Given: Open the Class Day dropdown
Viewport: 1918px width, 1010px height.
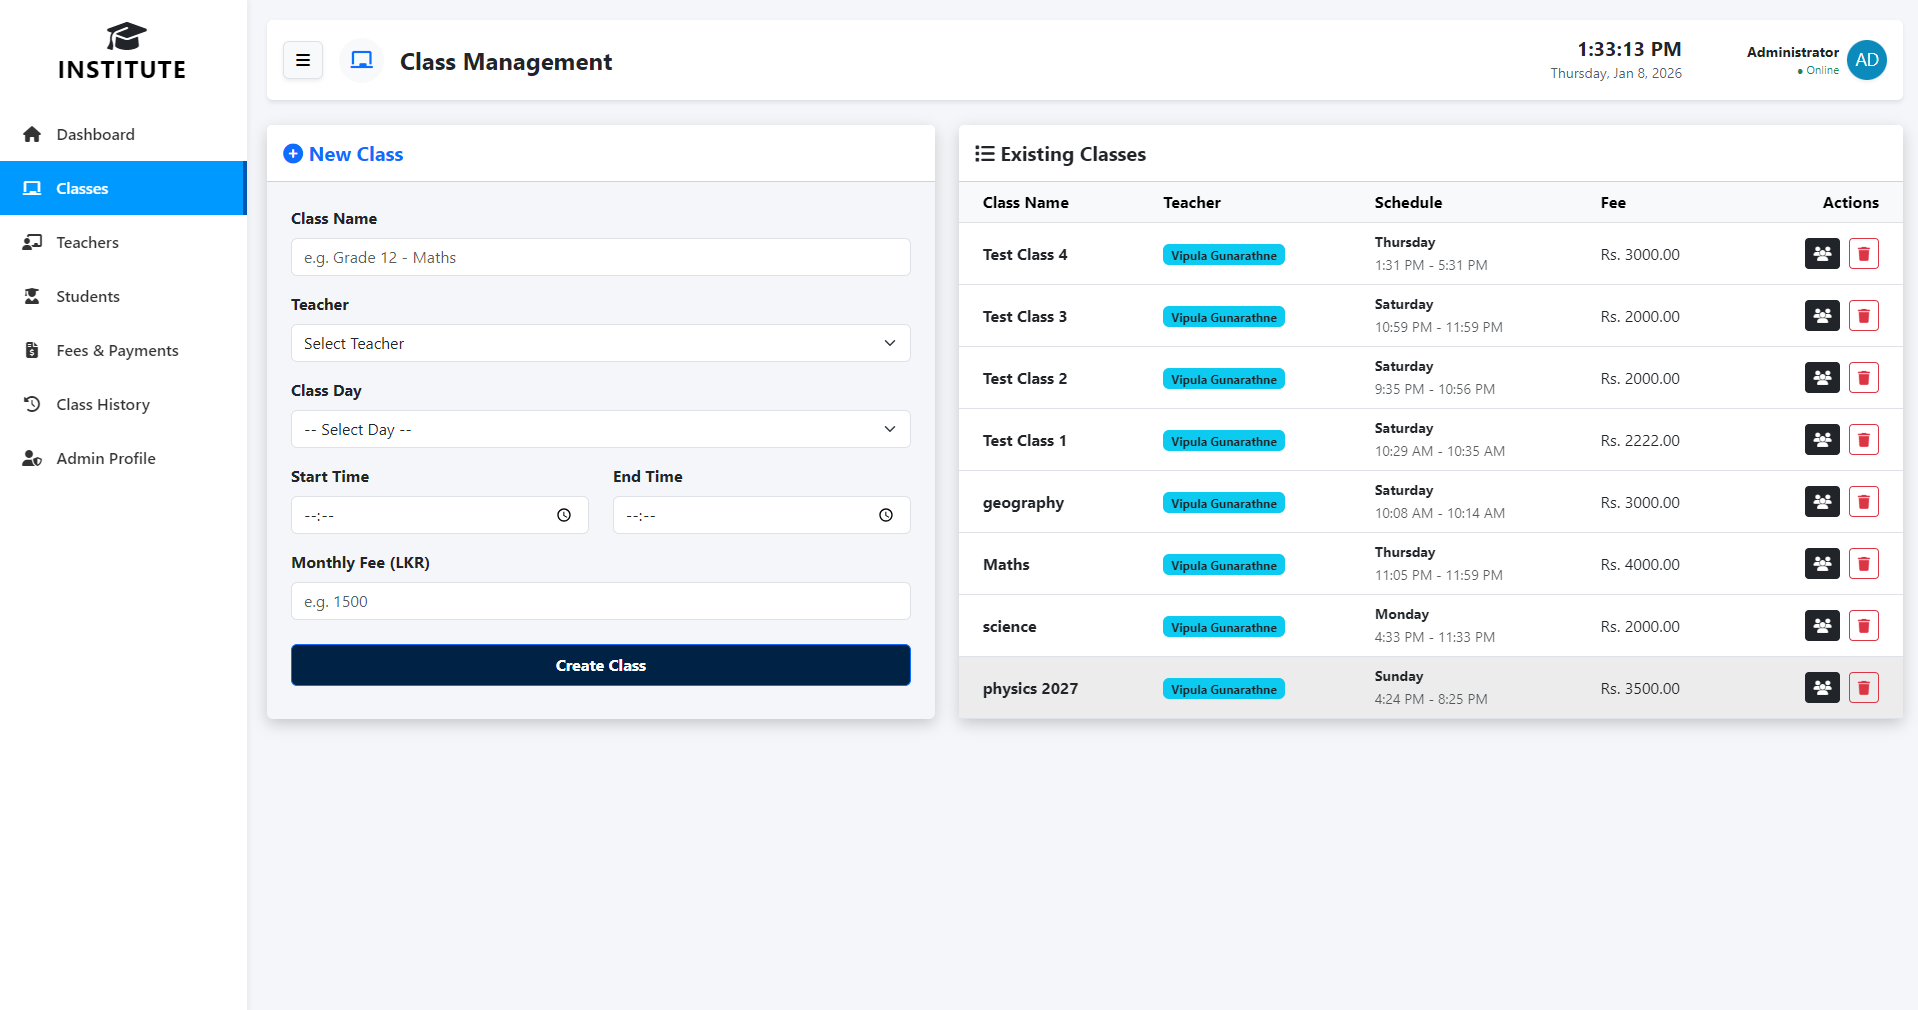Looking at the screenshot, I should coord(600,429).
